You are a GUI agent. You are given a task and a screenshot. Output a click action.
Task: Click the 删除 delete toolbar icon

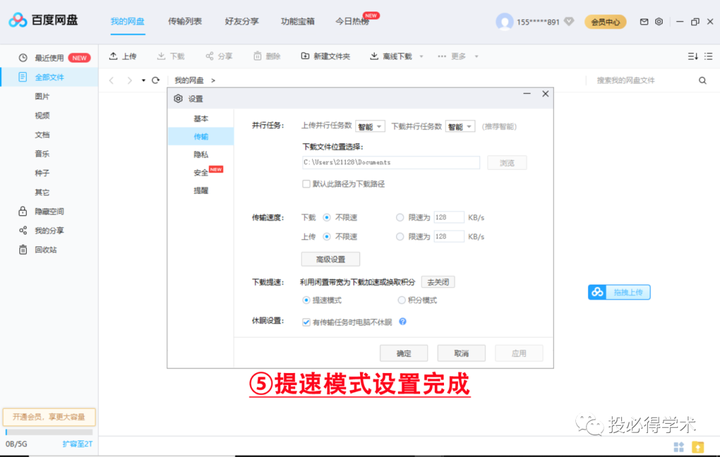coord(258,56)
